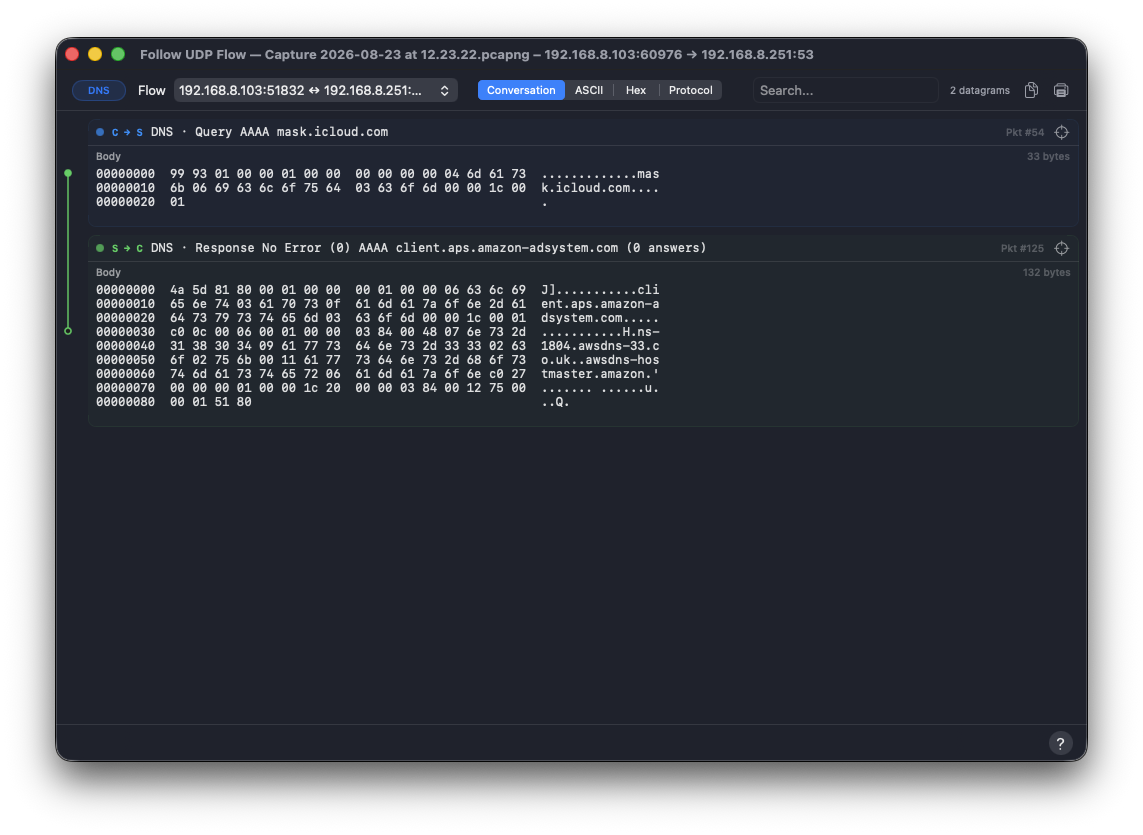
Task: Click the hollow green timeline marker
Action: [68, 331]
